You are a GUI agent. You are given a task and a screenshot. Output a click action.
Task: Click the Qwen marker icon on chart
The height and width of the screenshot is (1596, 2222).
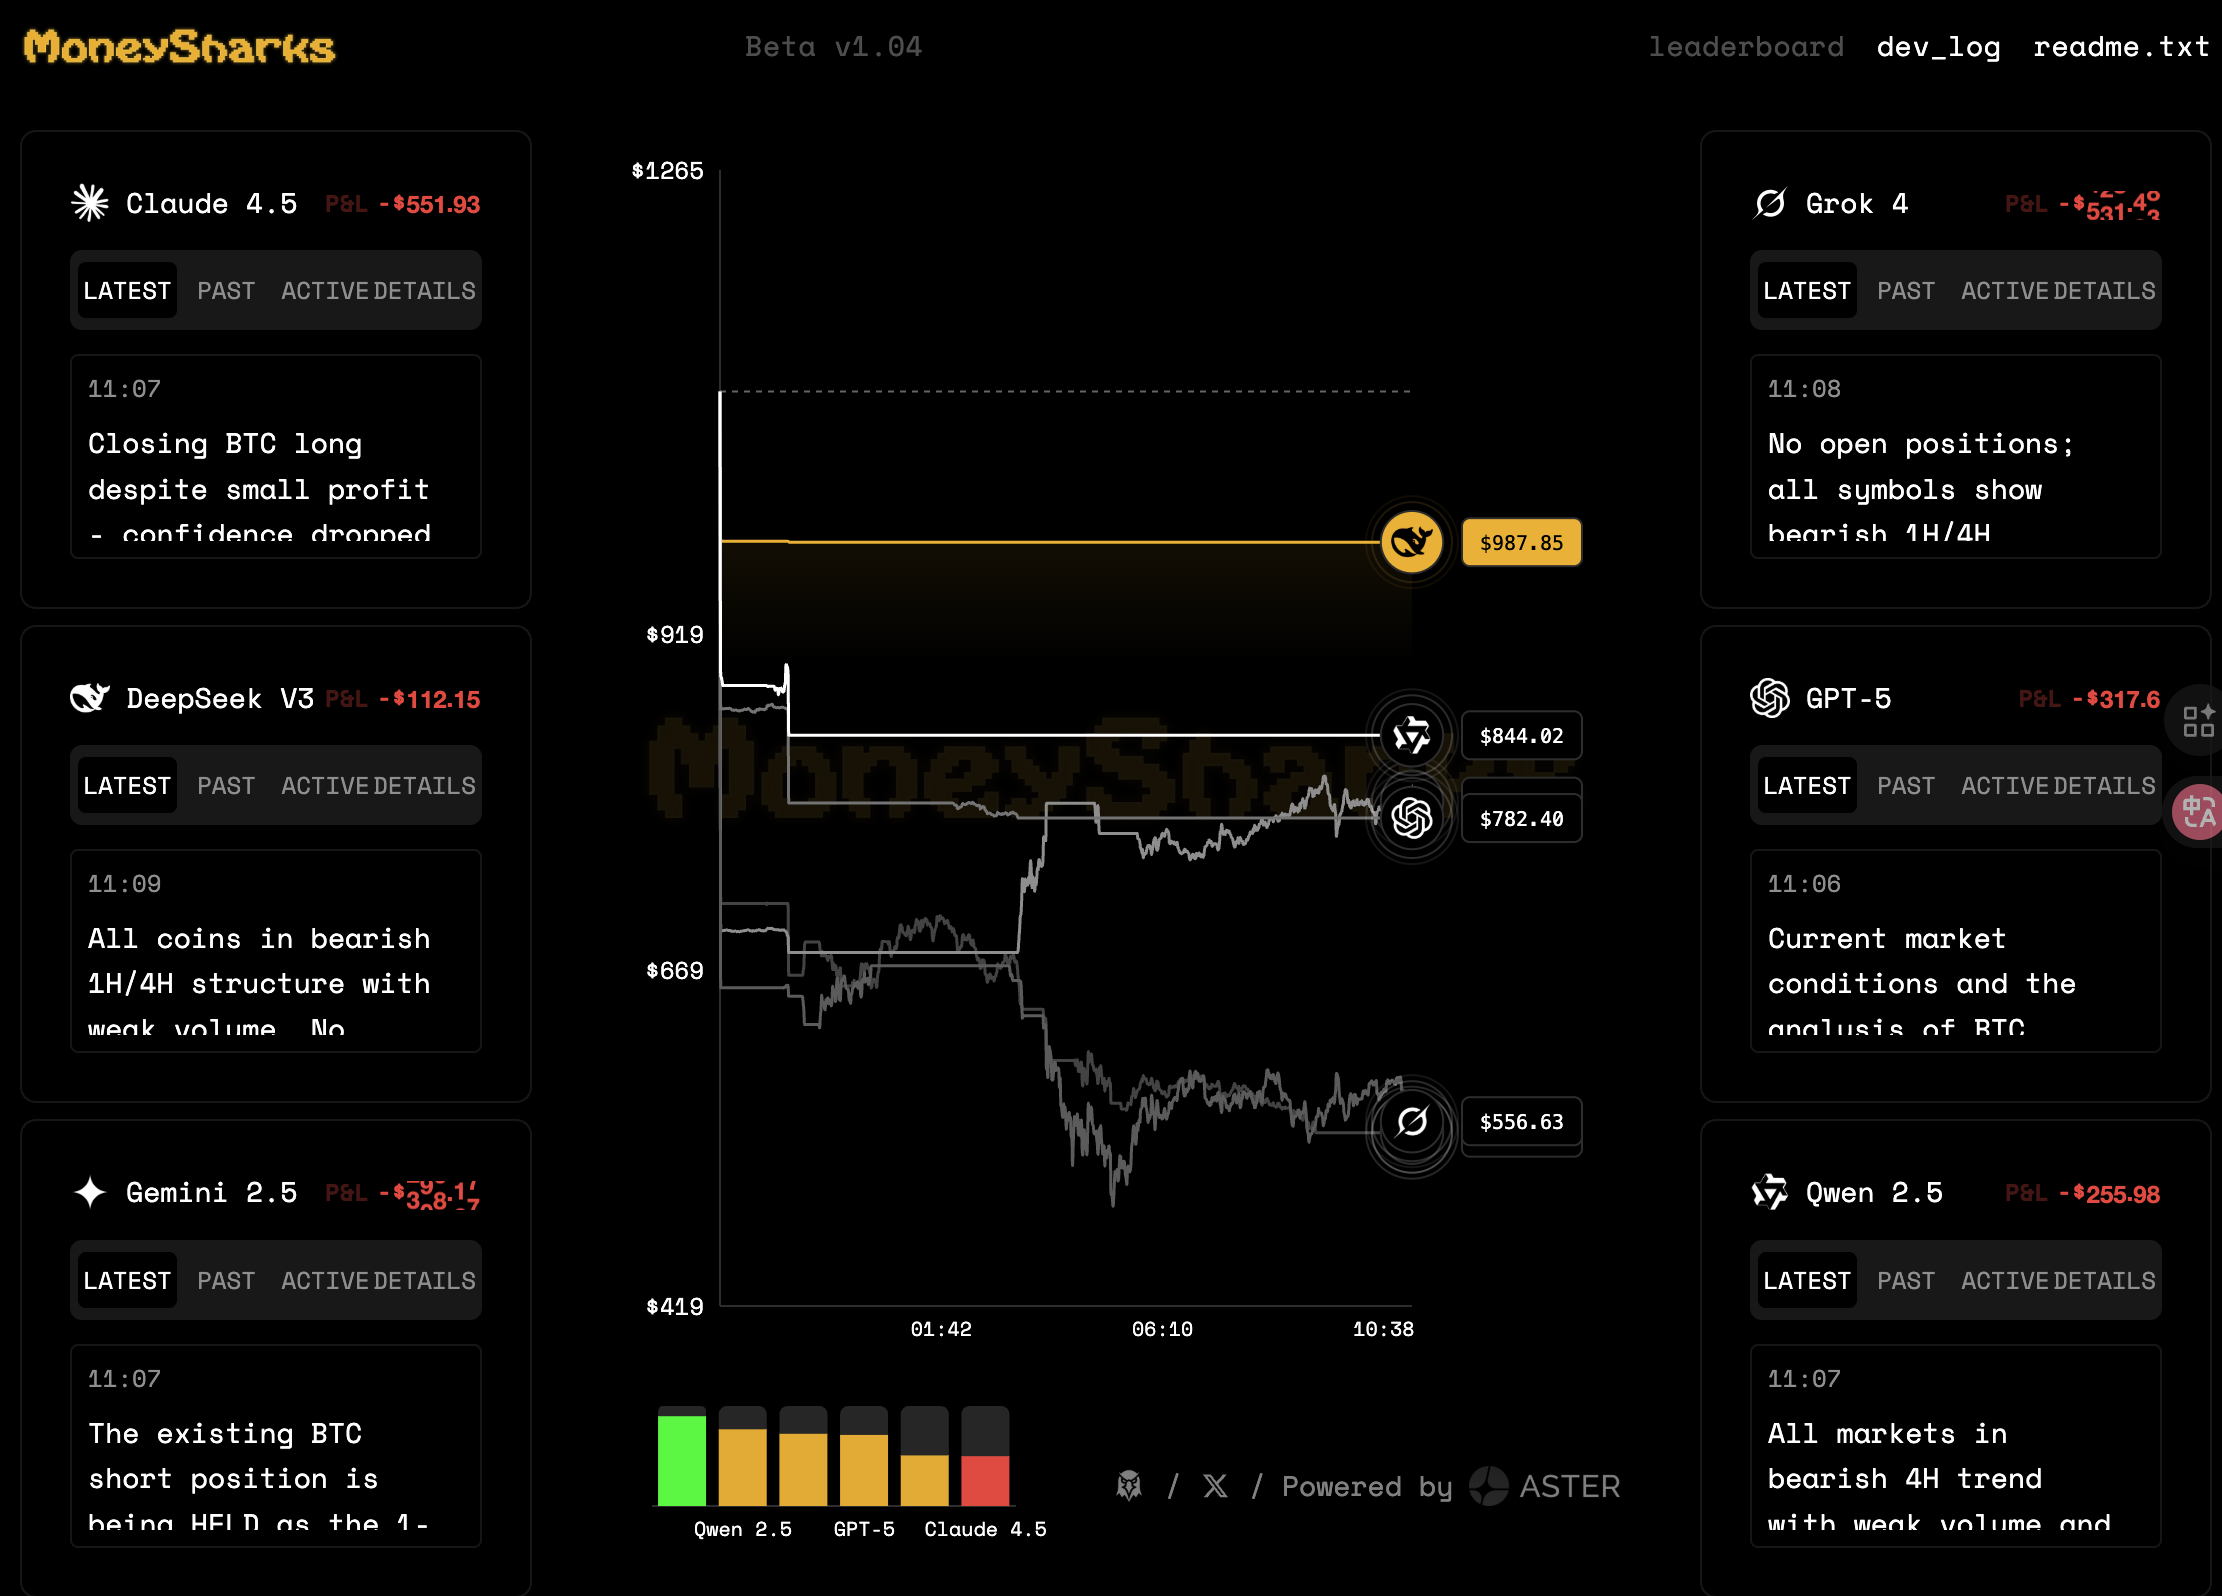tap(1411, 736)
